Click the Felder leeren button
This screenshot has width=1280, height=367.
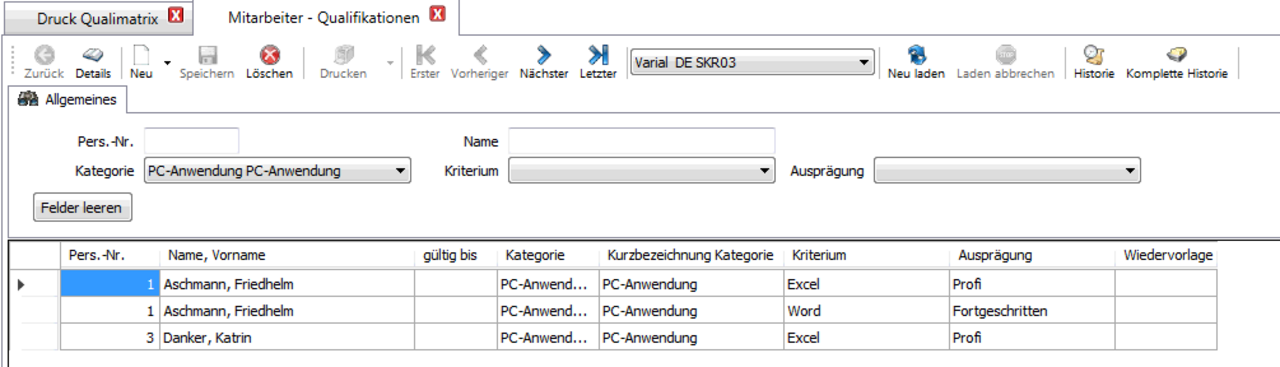tap(82, 208)
